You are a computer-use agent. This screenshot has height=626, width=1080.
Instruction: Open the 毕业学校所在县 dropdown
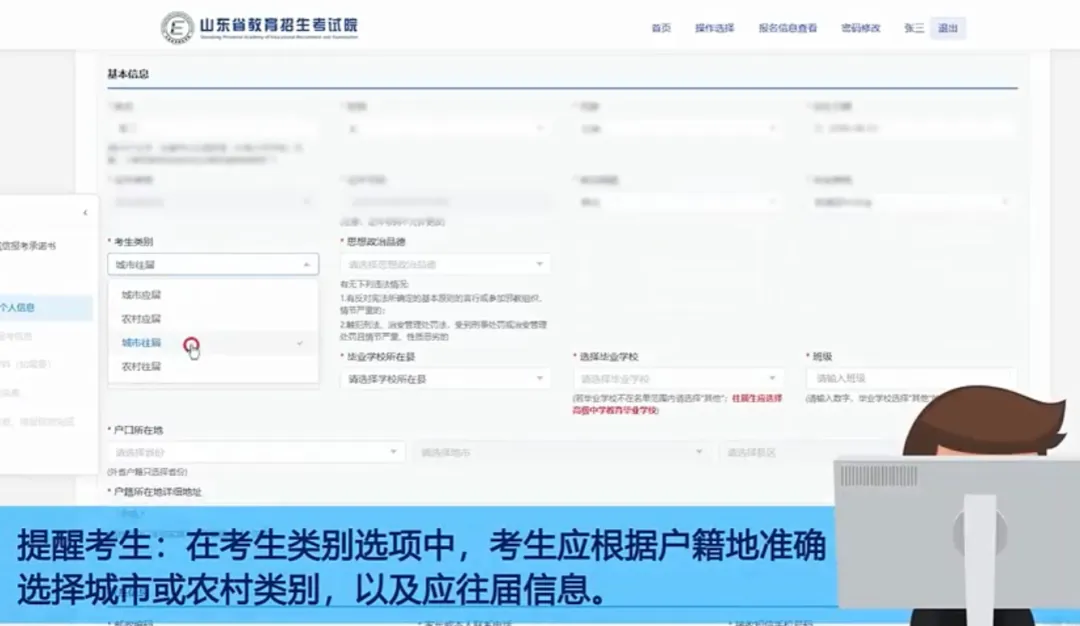coord(445,379)
